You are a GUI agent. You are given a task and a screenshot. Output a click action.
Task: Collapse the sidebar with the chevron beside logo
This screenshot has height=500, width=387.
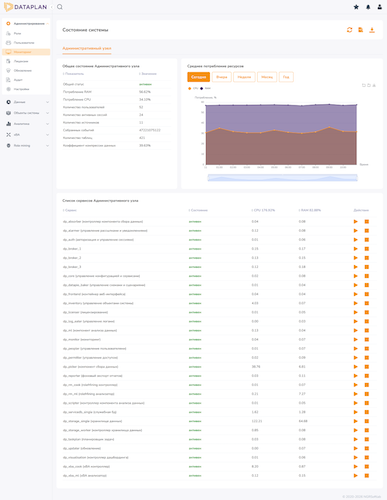click(x=52, y=7)
